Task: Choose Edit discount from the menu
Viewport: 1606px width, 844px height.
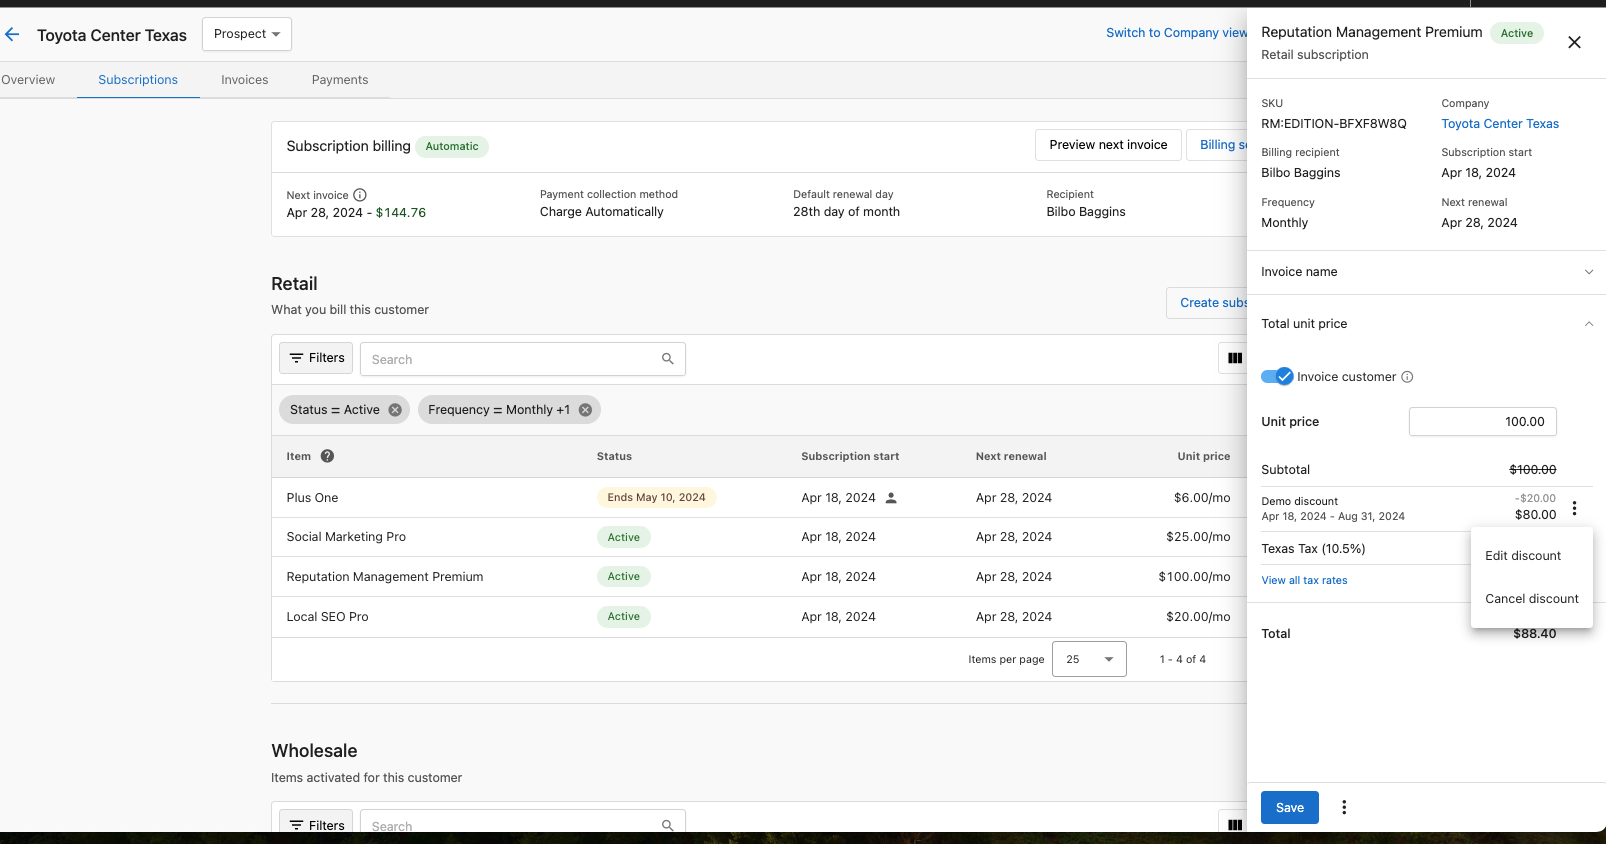Action: click(x=1532, y=556)
